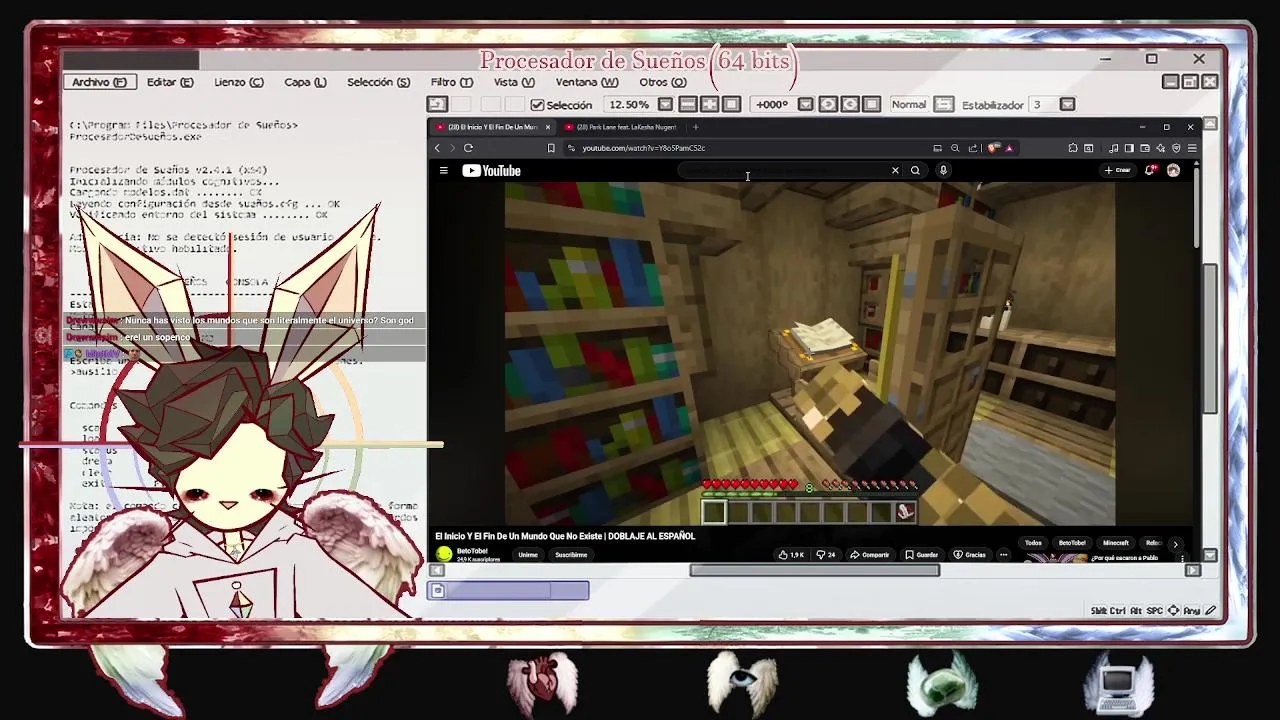This screenshot has width=1280, height=720.
Task: Dislike the video
Action: [x=825, y=555]
